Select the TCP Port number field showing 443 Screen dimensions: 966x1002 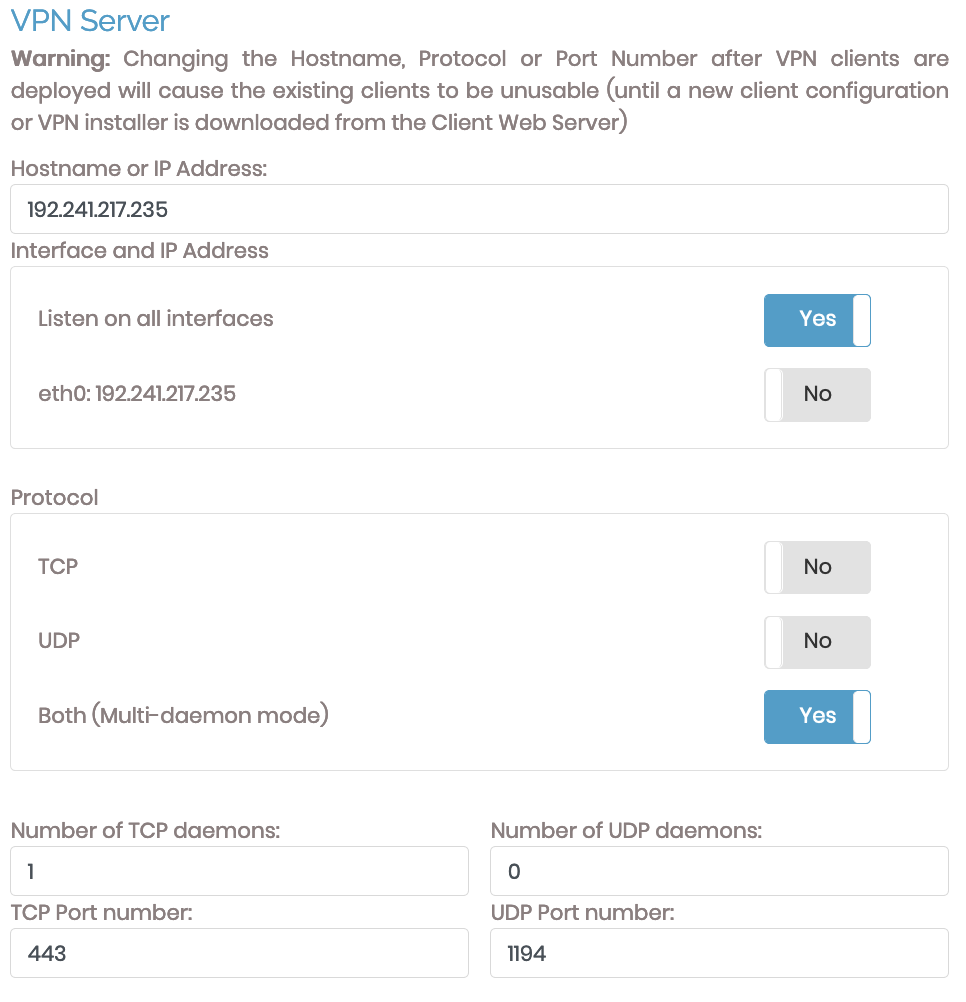pos(238,952)
